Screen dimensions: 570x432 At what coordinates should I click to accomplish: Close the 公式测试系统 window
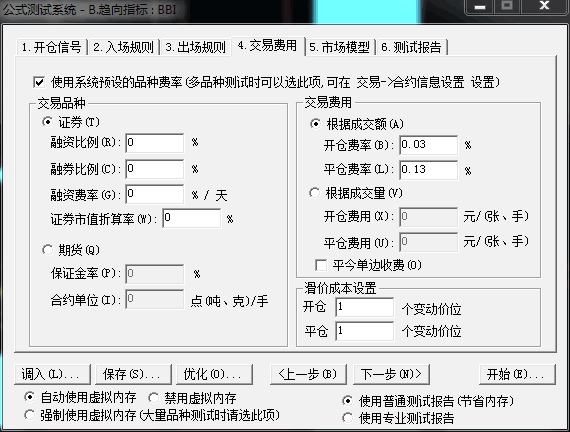point(544,7)
